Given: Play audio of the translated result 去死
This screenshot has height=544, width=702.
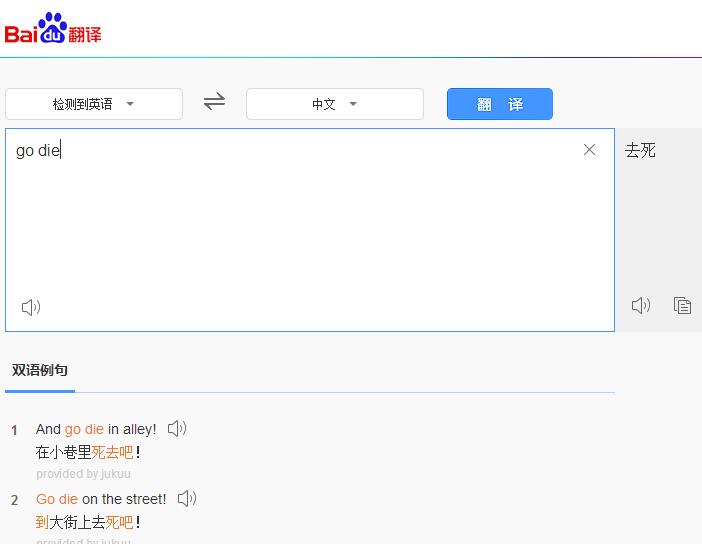Looking at the screenshot, I should coord(641,305).
